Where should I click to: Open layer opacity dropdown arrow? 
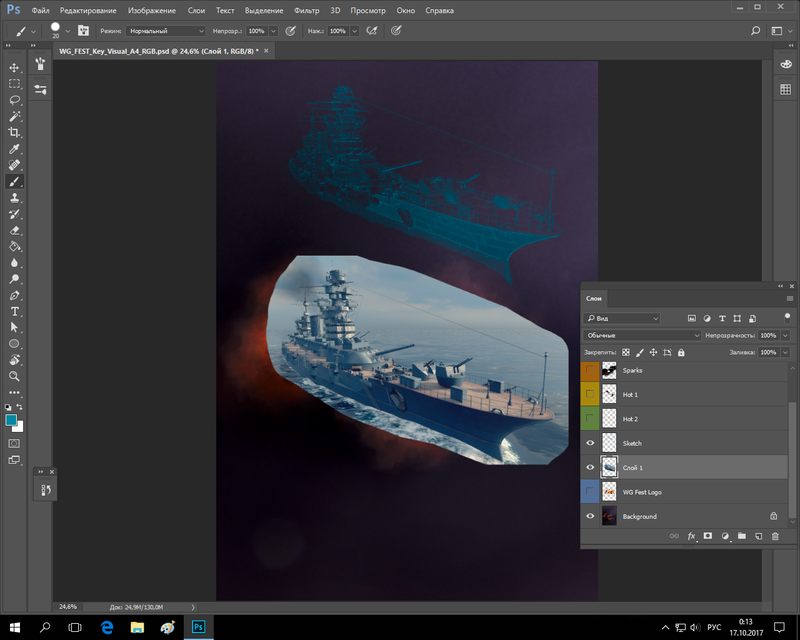tap(785, 335)
